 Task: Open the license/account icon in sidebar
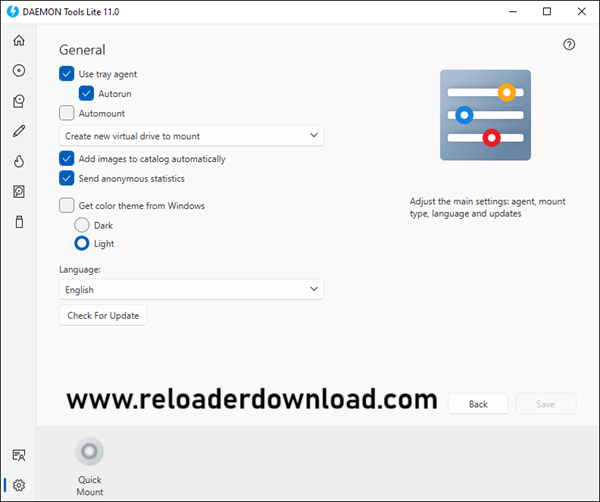pyautogui.click(x=19, y=455)
